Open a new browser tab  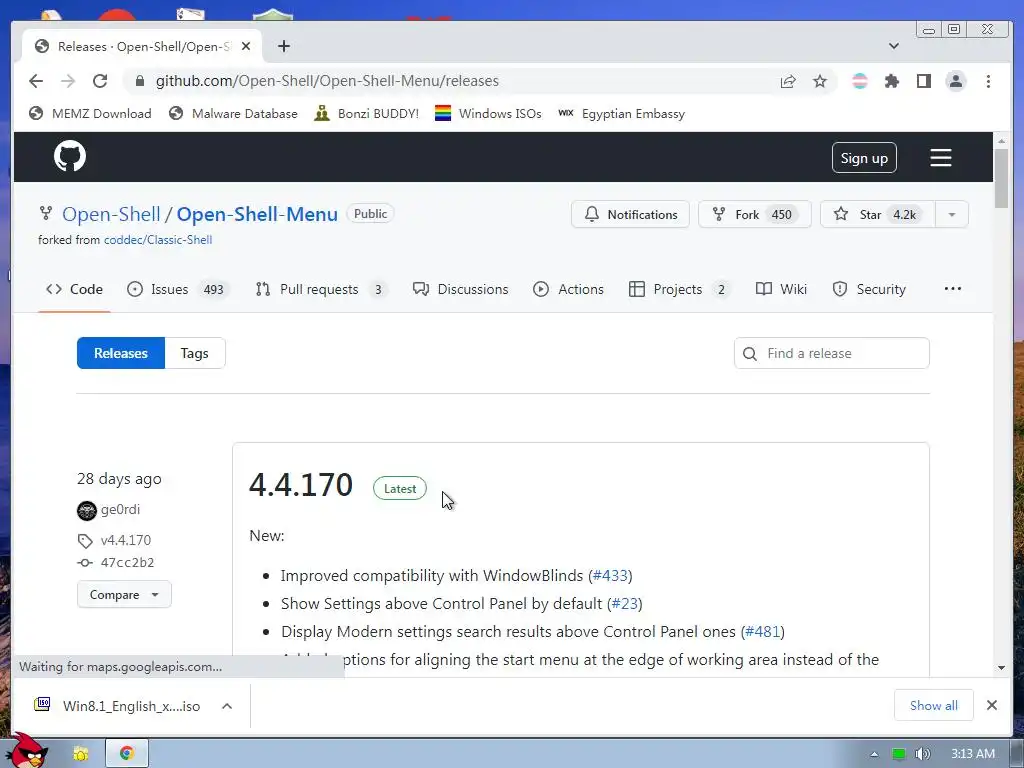point(283,46)
